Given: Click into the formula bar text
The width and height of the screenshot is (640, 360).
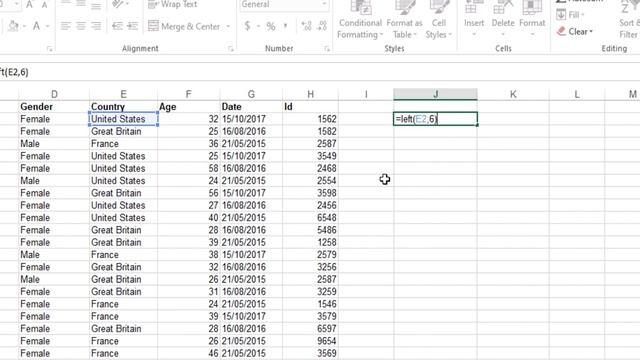Looking at the screenshot, I should [14, 72].
